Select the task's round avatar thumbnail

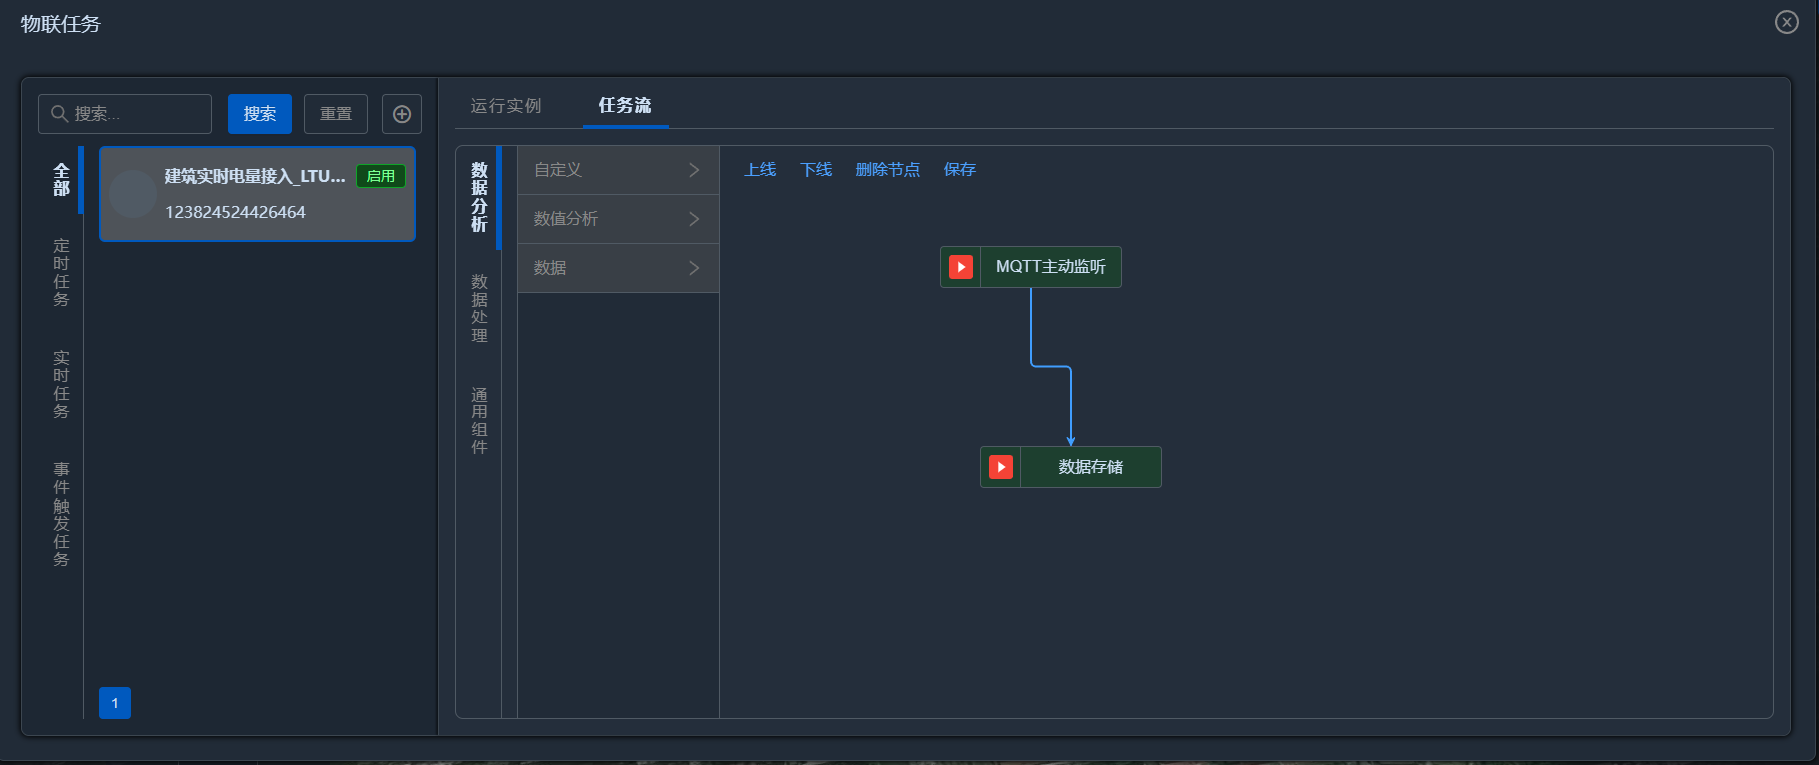pyautogui.click(x=133, y=194)
